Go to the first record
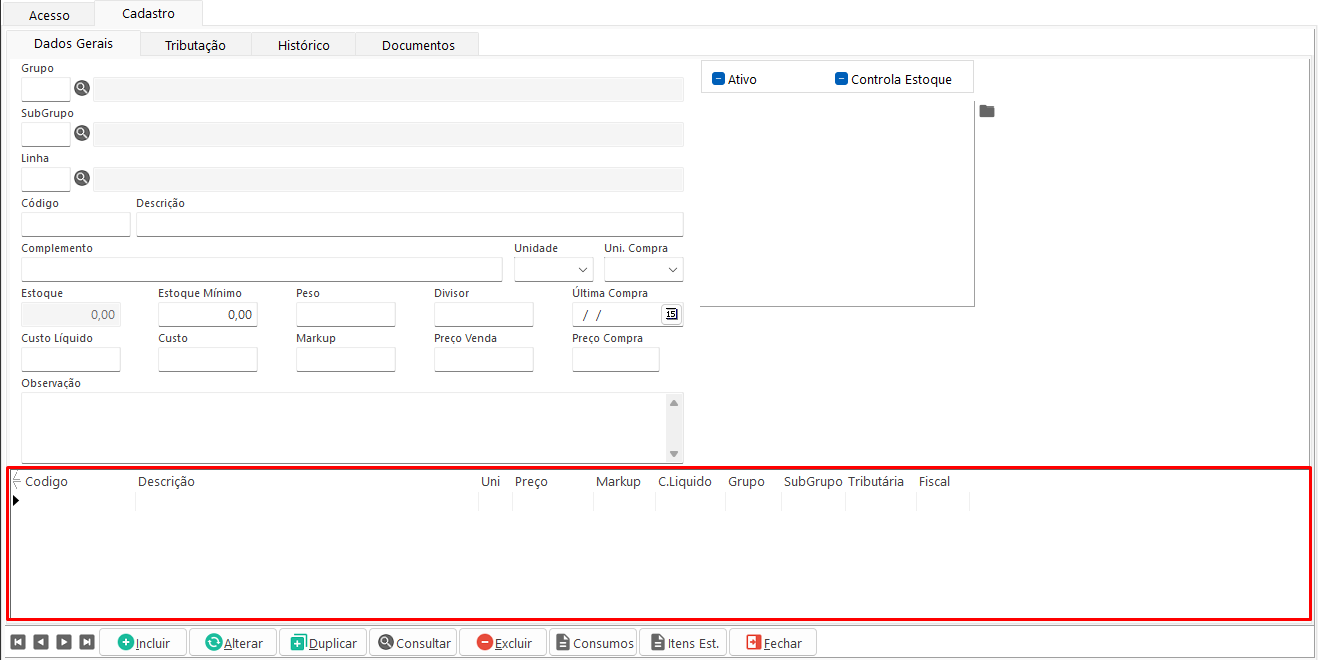The image size is (1318, 660). 18,642
